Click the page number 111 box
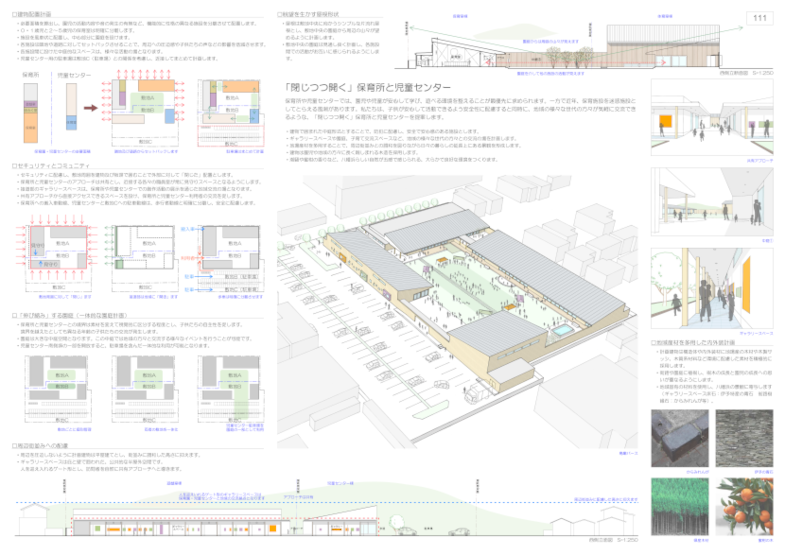Screen dimensions: 785x555 coord(758,19)
